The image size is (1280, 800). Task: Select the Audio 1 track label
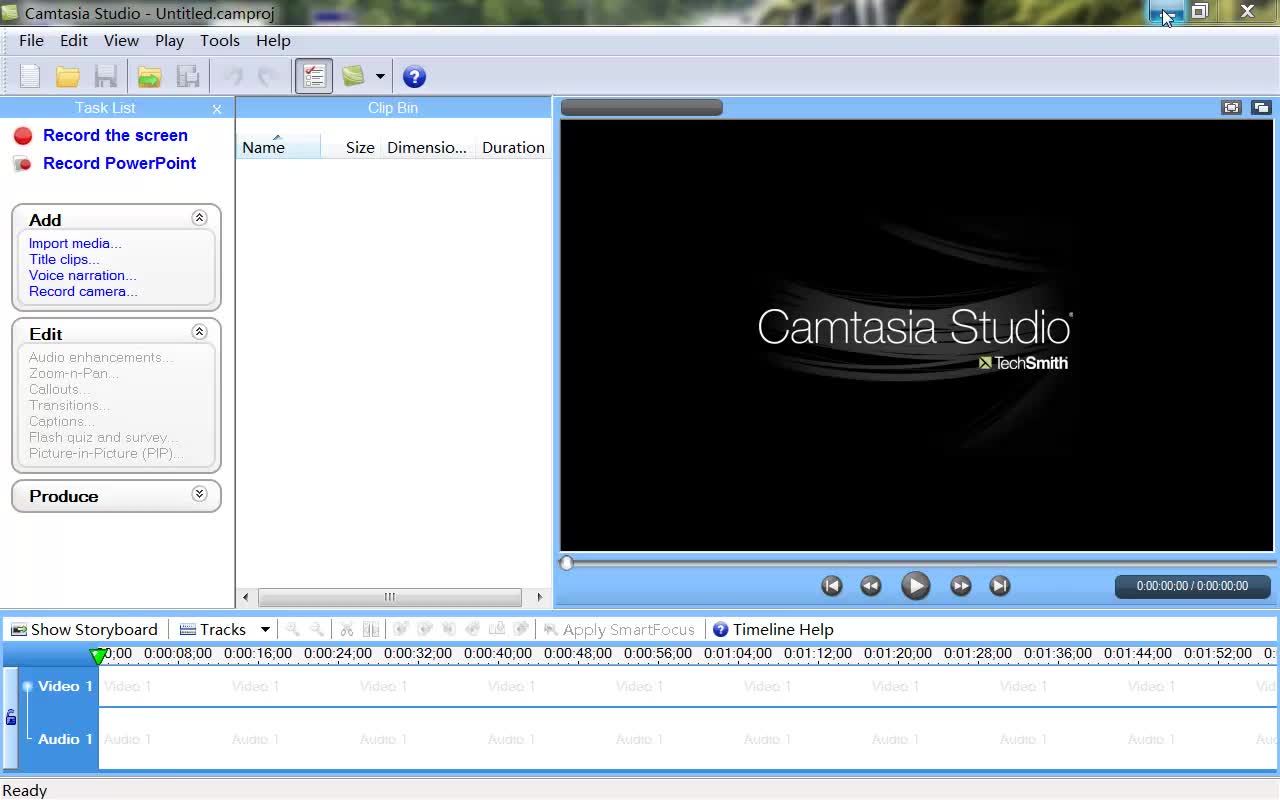(65, 739)
